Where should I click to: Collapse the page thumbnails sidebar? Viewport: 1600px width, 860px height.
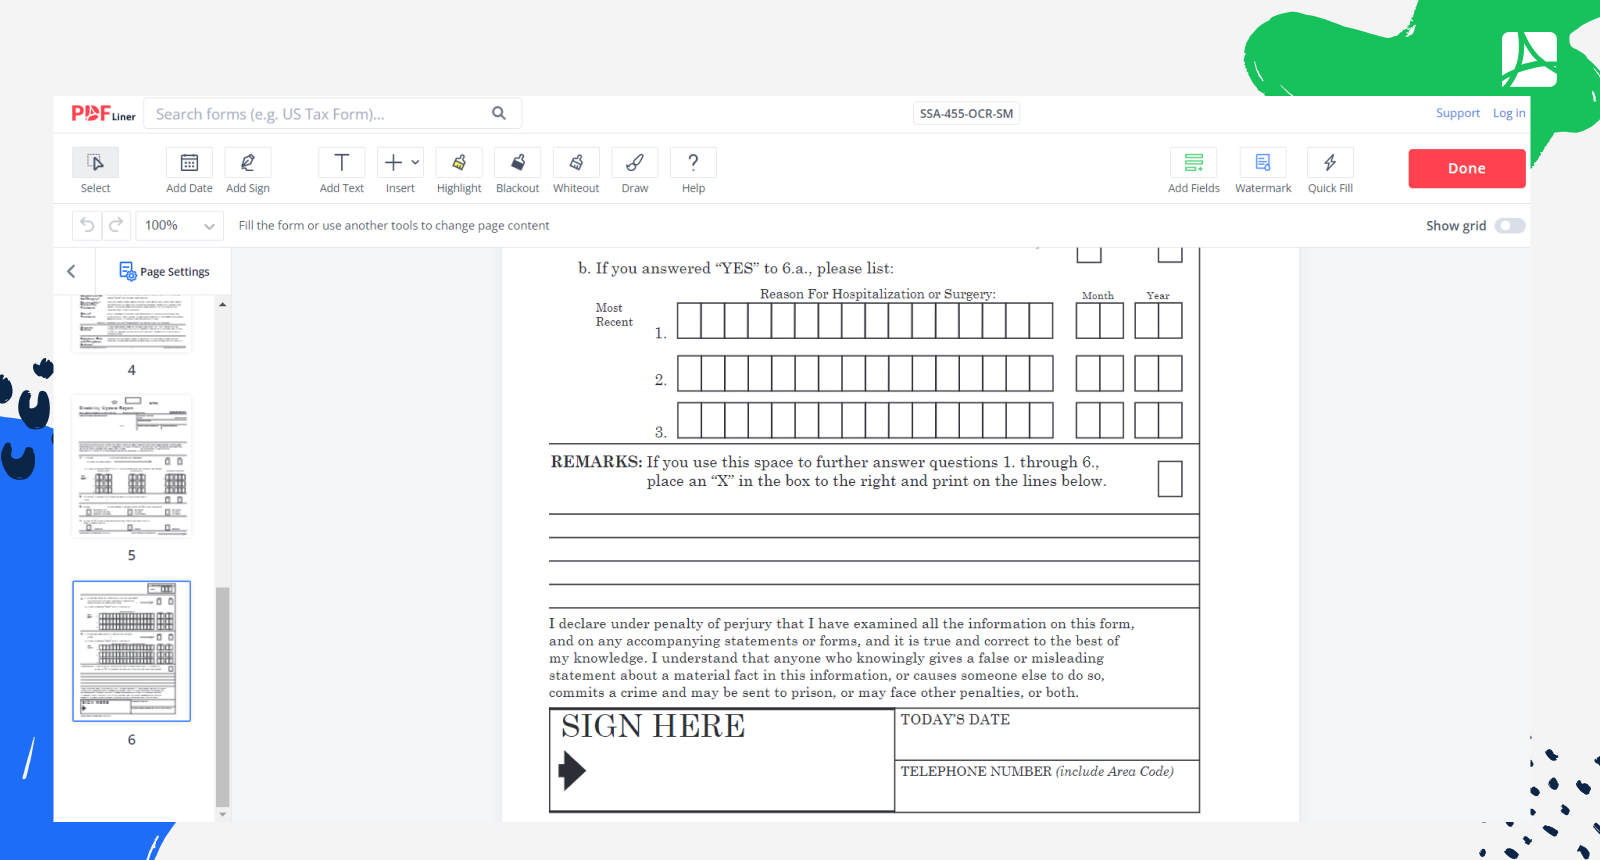pyautogui.click(x=71, y=271)
